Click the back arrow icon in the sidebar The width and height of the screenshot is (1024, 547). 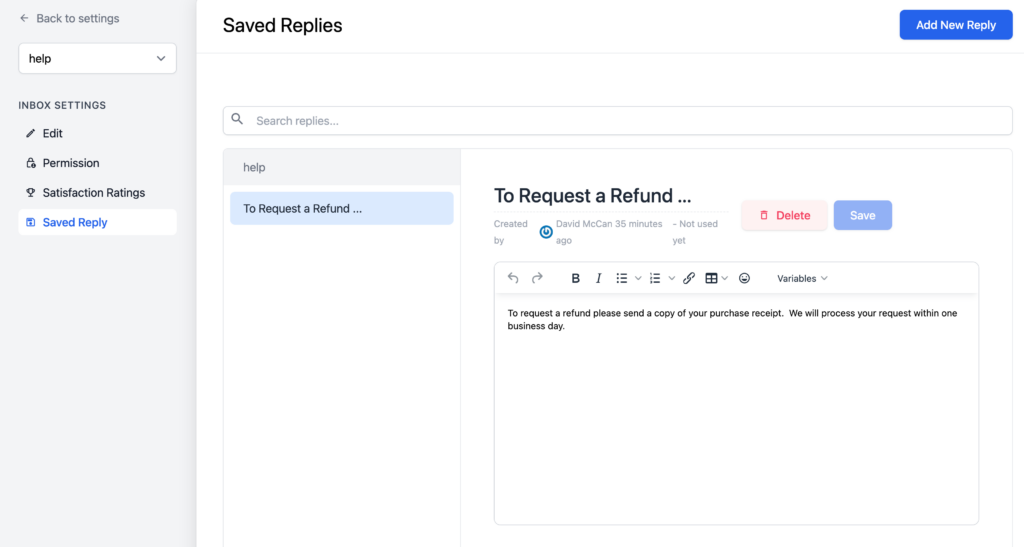pyautogui.click(x=24, y=18)
